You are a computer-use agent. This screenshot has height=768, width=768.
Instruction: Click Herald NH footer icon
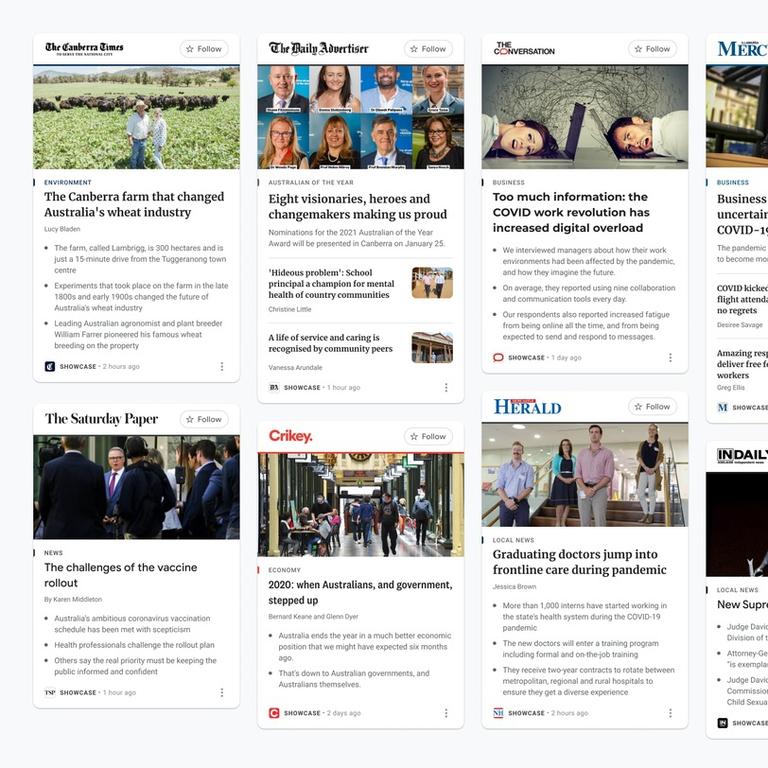coord(498,713)
